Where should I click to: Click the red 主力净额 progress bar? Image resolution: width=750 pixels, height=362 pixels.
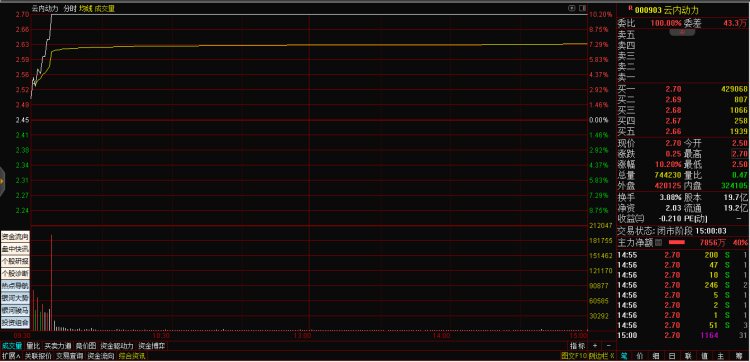(676, 243)
